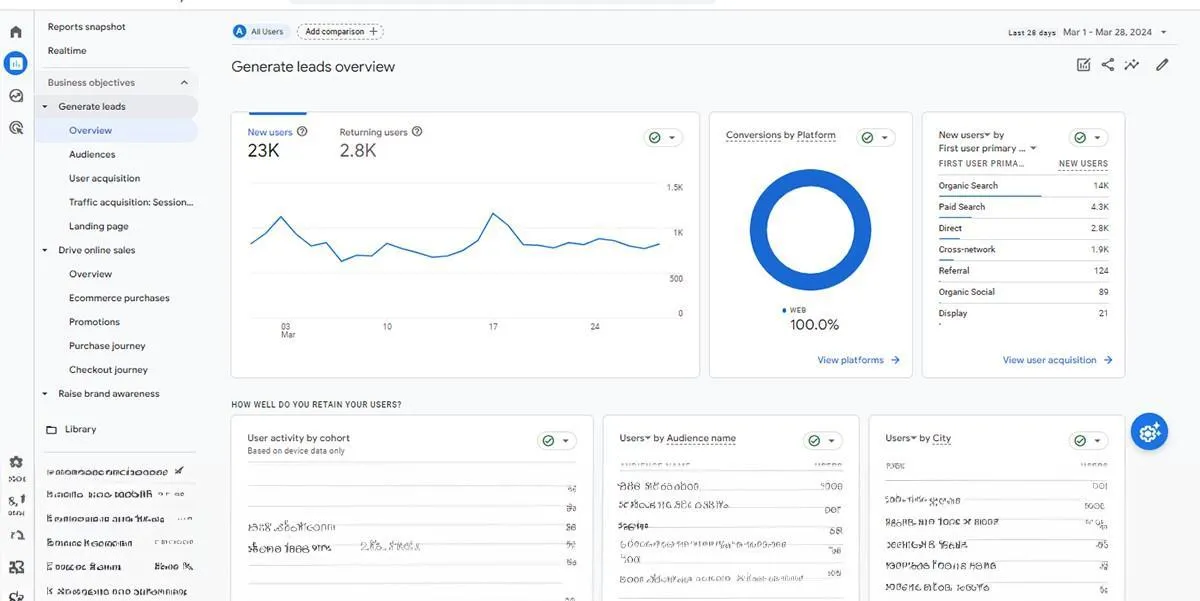Screen dimensions: 1200x601
Task: Collapse the Business objectives section
Action: [x=184, y=82]
